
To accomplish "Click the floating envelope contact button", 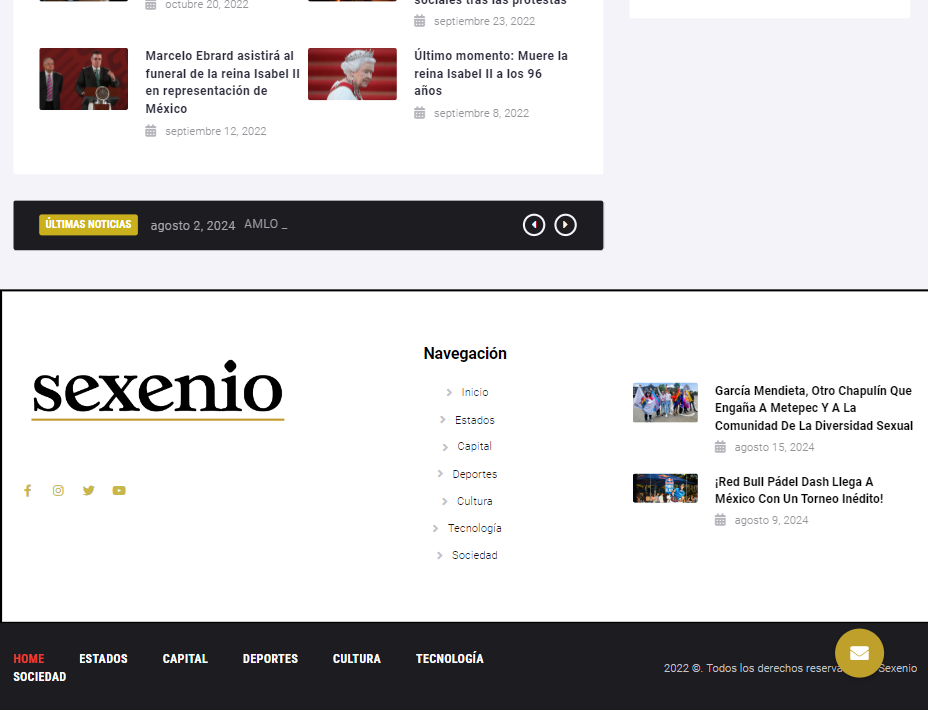I will (x=859, y=653).
